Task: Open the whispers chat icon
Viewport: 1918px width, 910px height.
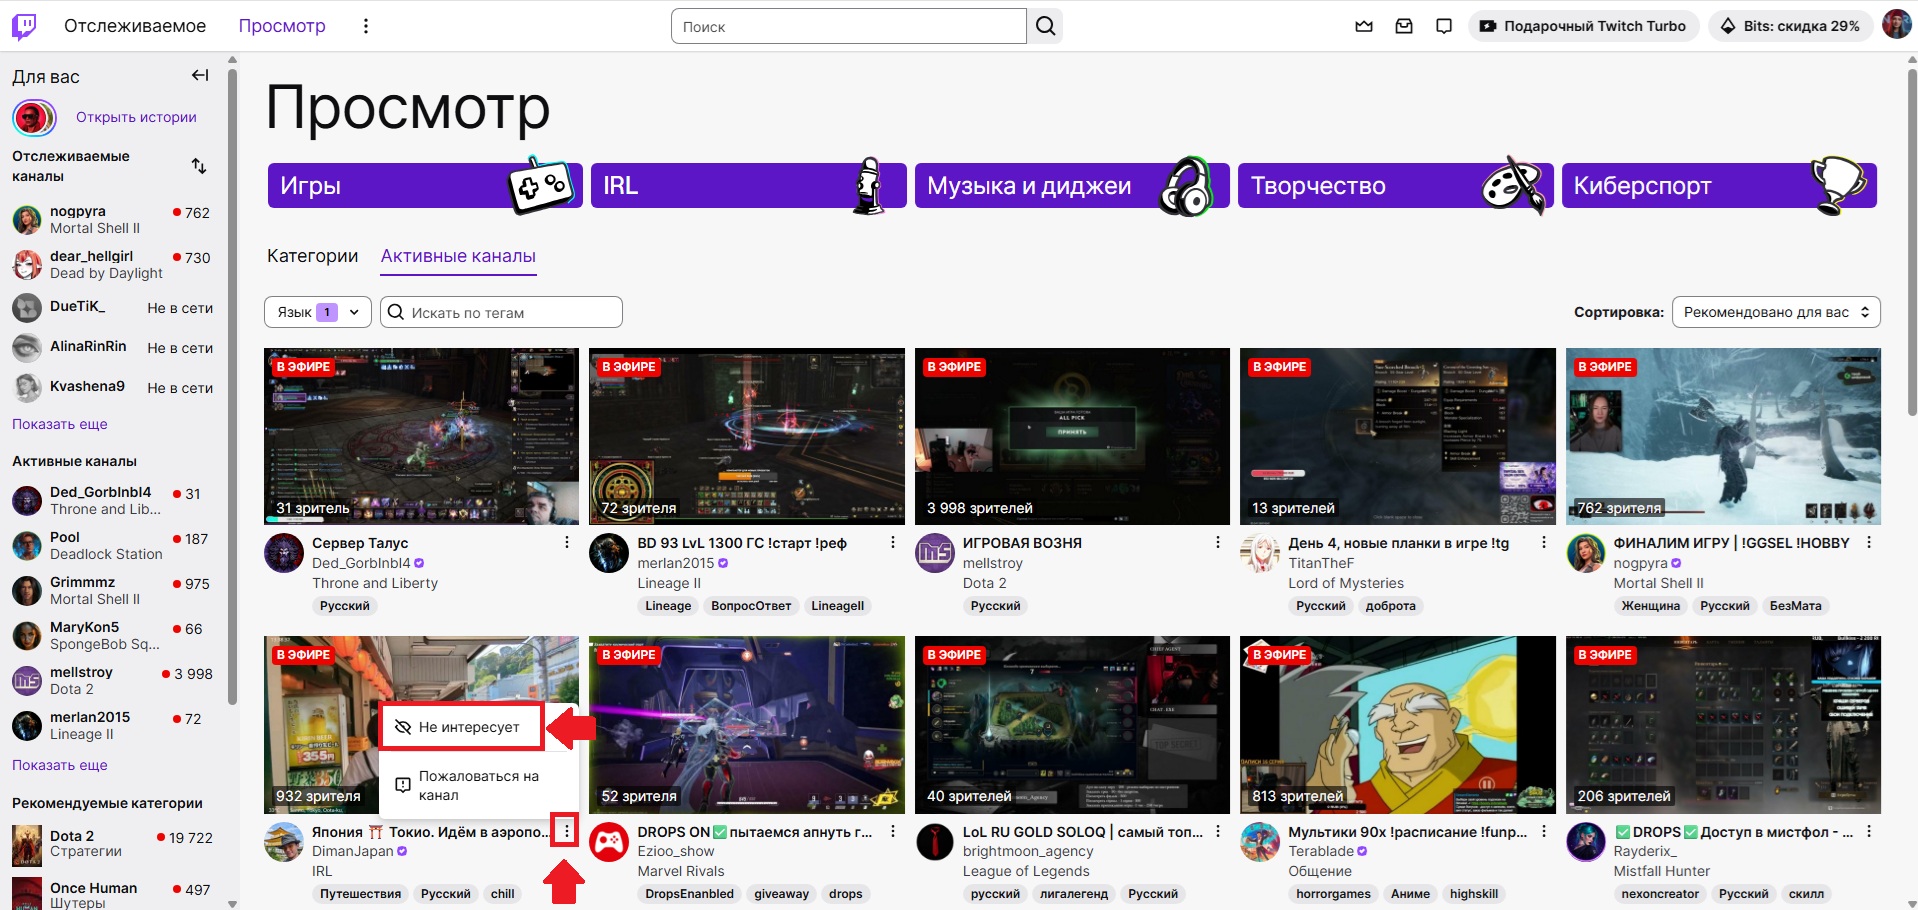Action: (x=1444, y=26)
